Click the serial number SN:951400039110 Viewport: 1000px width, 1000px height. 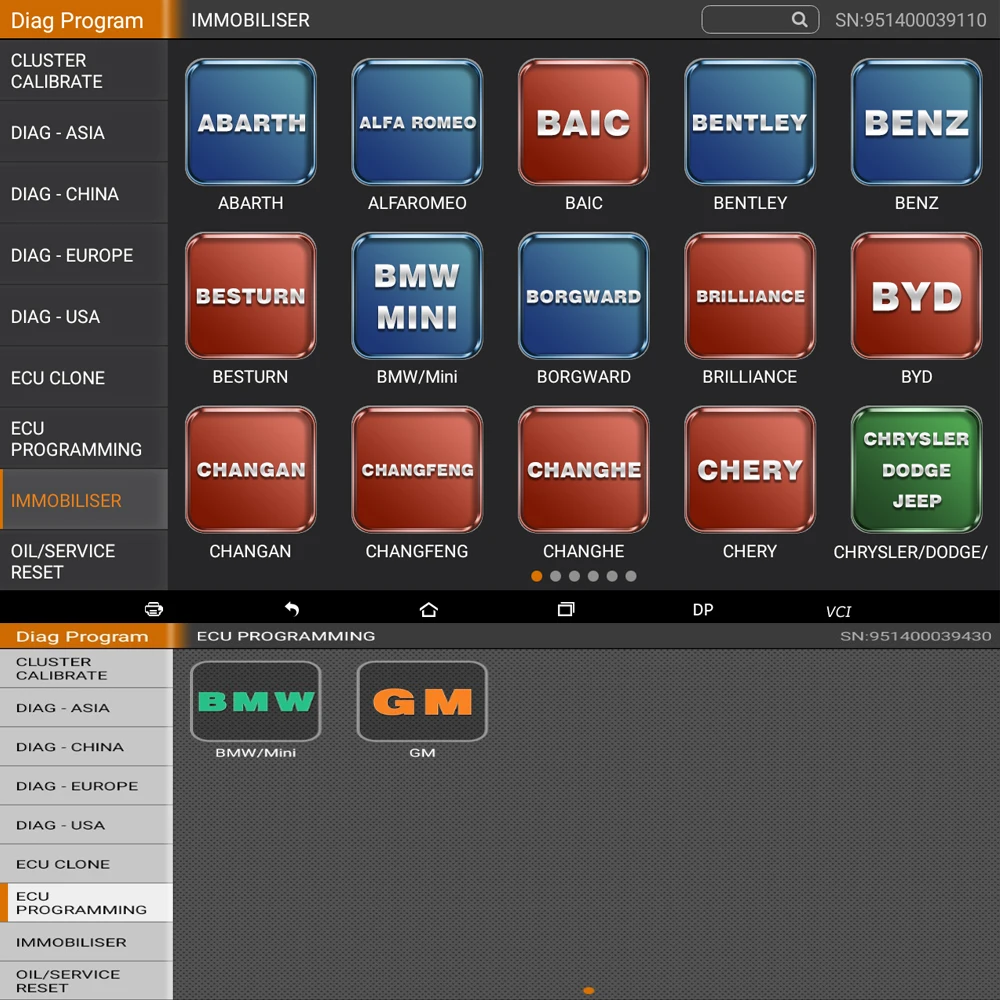tap(911, 20)
